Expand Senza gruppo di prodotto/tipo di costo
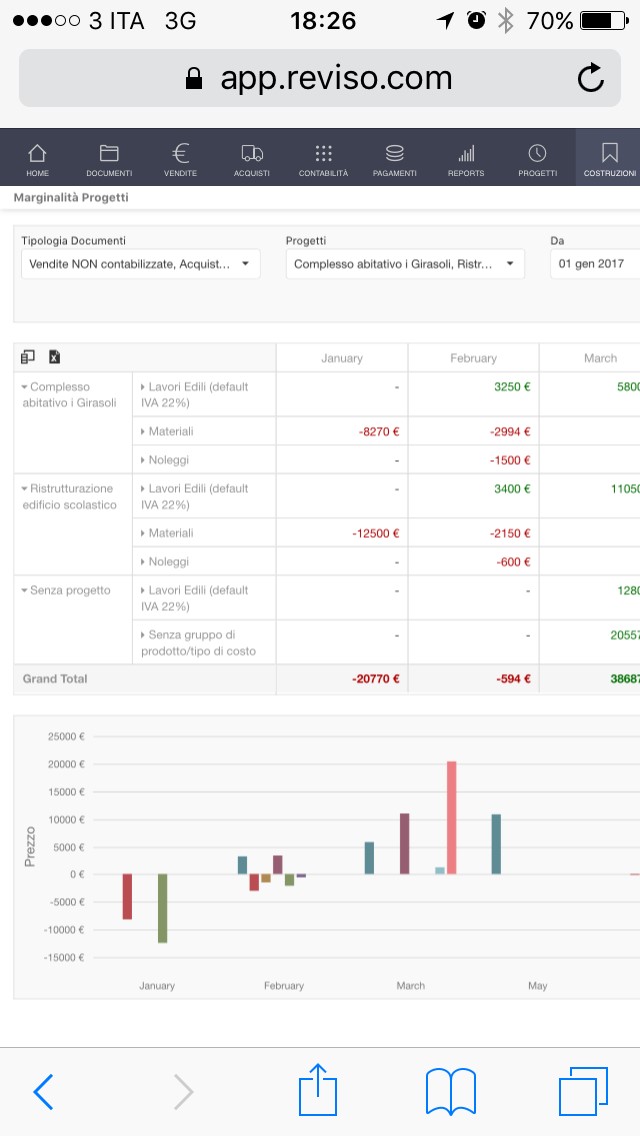The image size is (640, 1136). [x=144, y=635]
